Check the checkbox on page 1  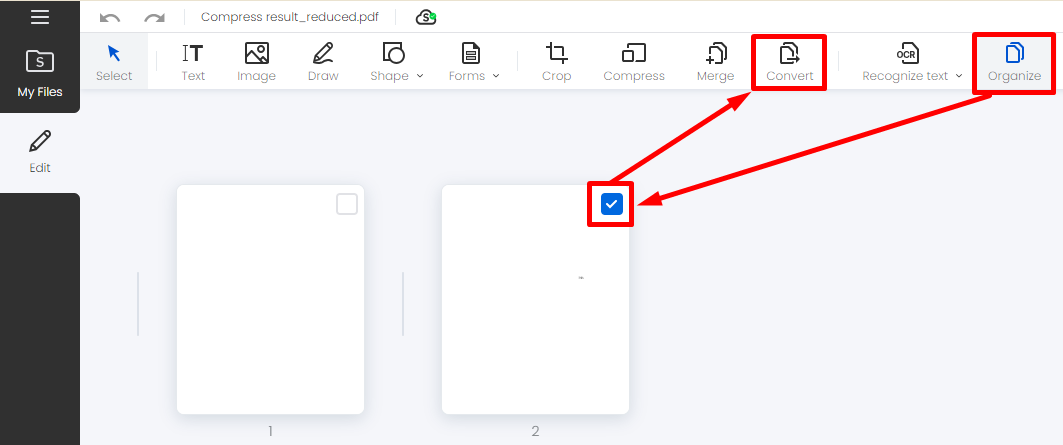coord(347,204)
